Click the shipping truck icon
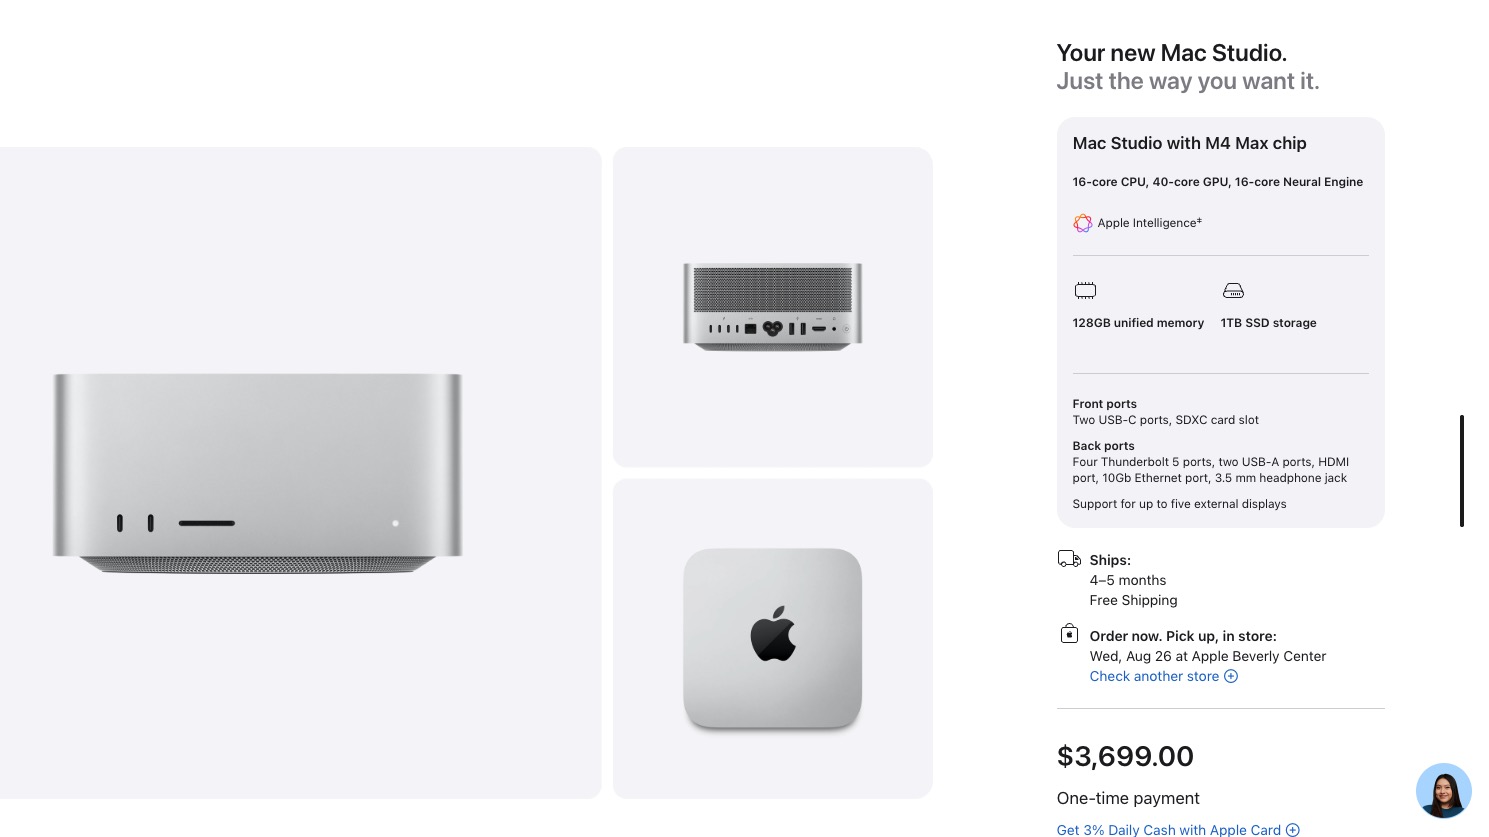This screenshot has height=837, width=1489. coord(1069,559)
